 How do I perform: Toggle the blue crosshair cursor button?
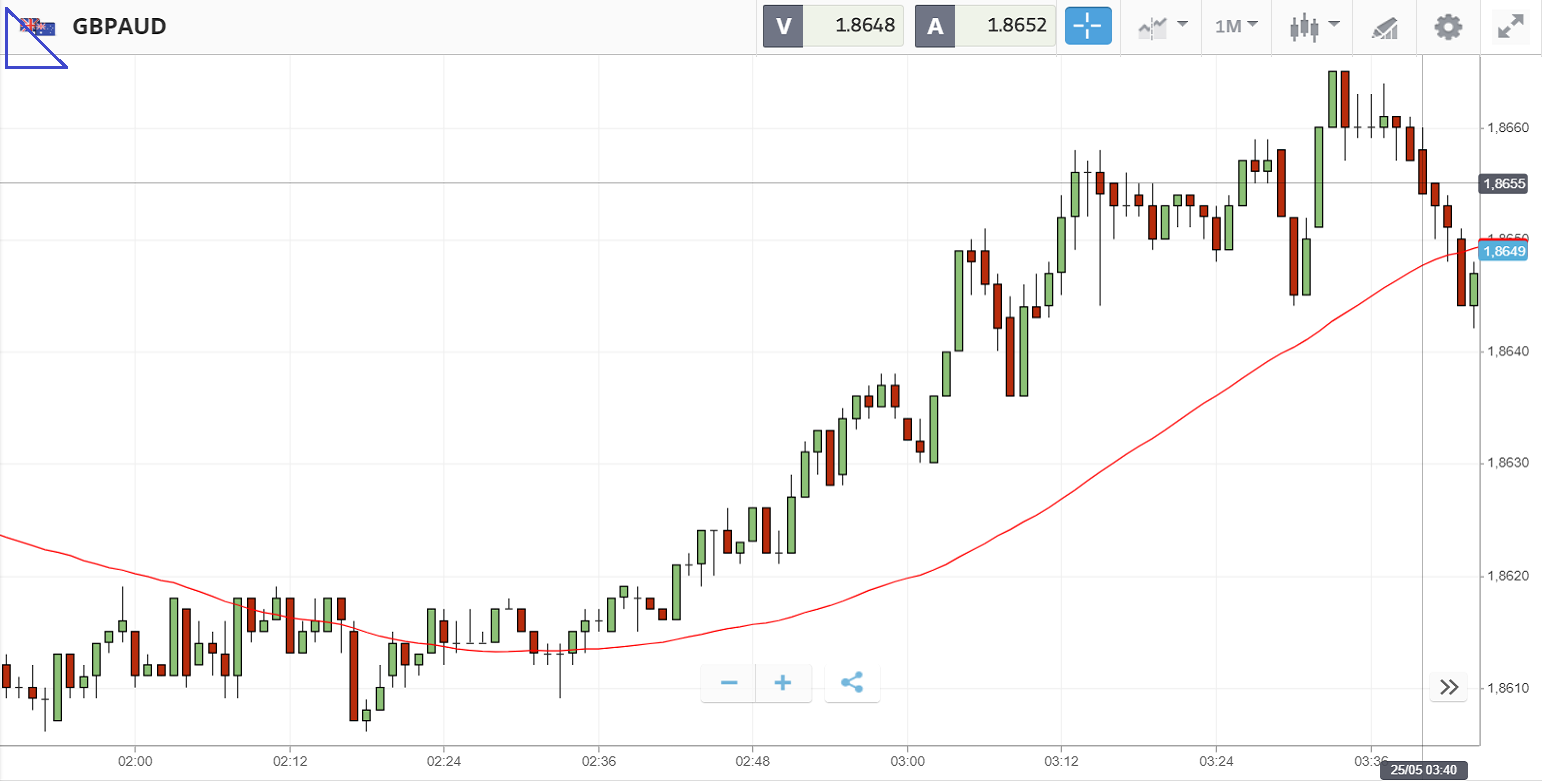tap(1088, 26)
